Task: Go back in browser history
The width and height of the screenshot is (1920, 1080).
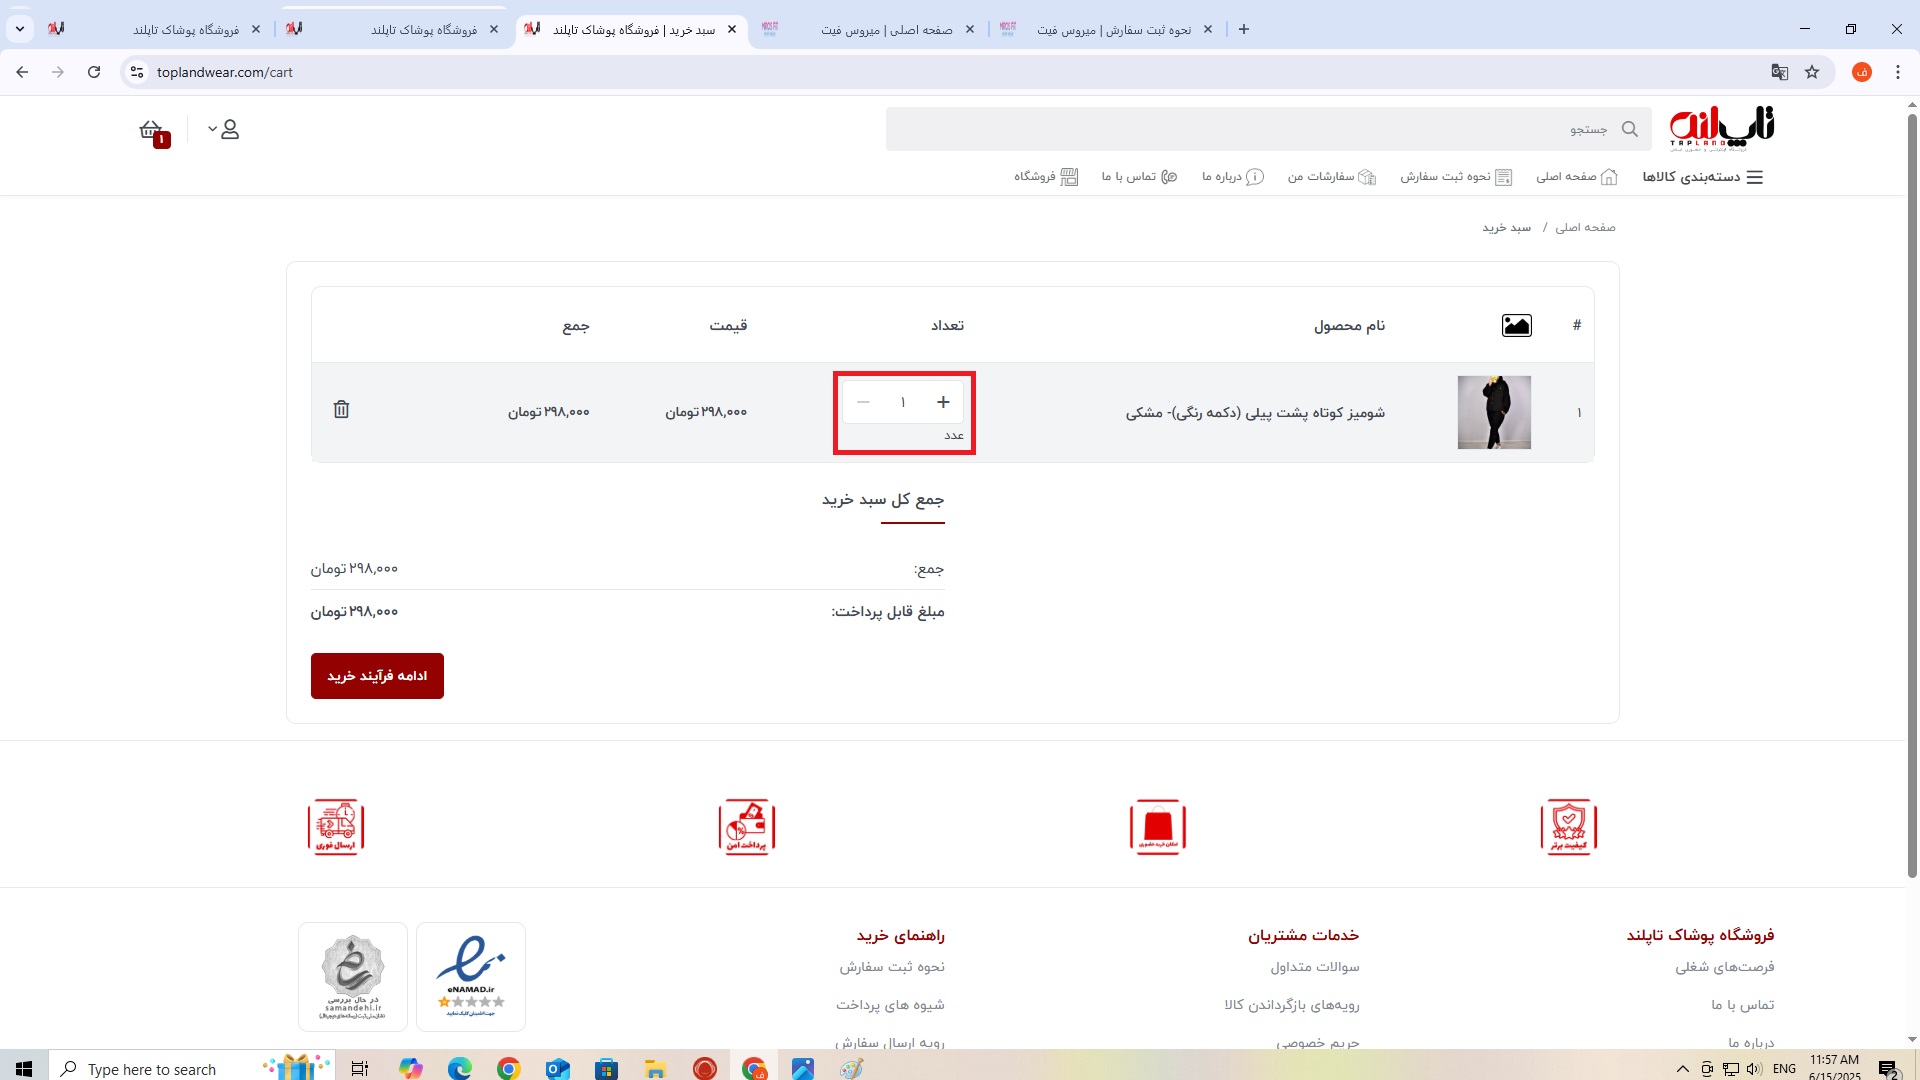Action: [x=22, y=72]
